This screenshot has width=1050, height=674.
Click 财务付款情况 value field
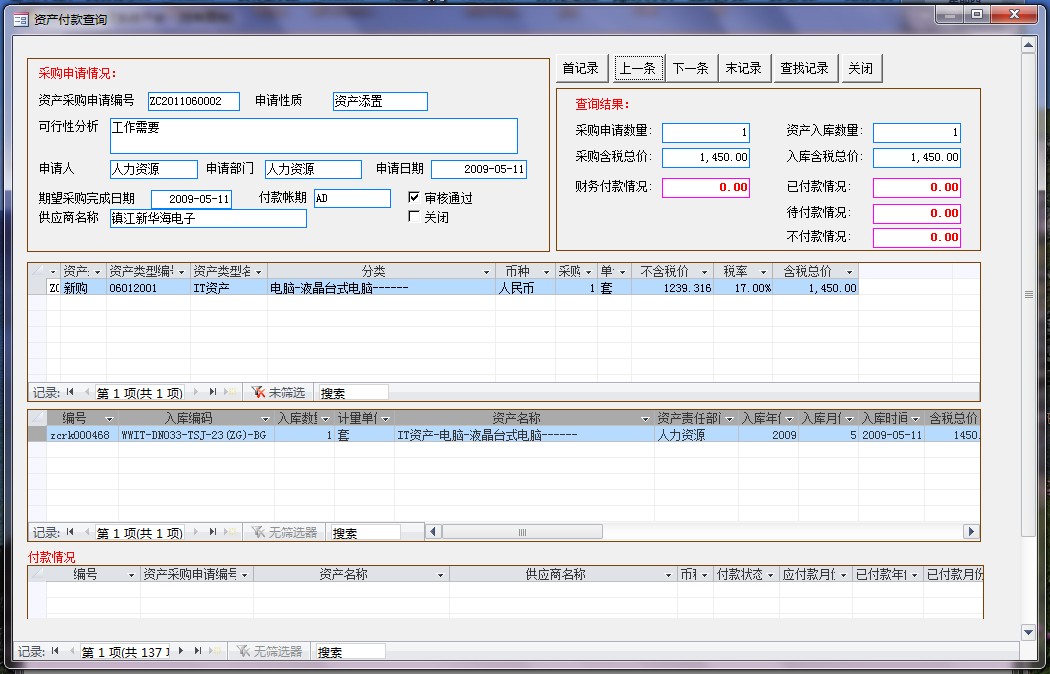point(706,187)
